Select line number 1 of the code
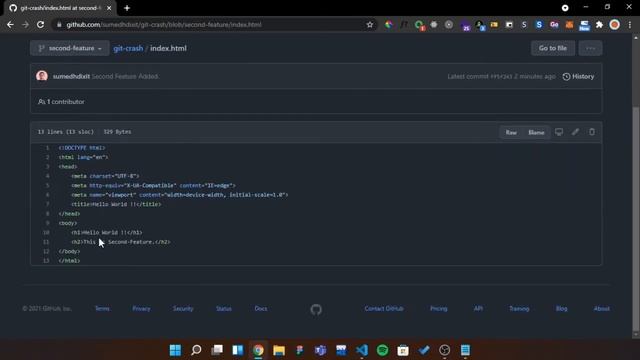Viewport: 640px width, 360px height. [x=47, y=148]
